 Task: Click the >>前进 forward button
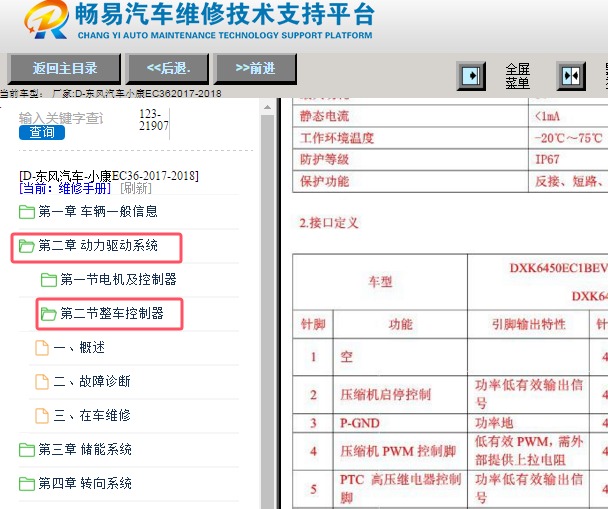[255, 69]
